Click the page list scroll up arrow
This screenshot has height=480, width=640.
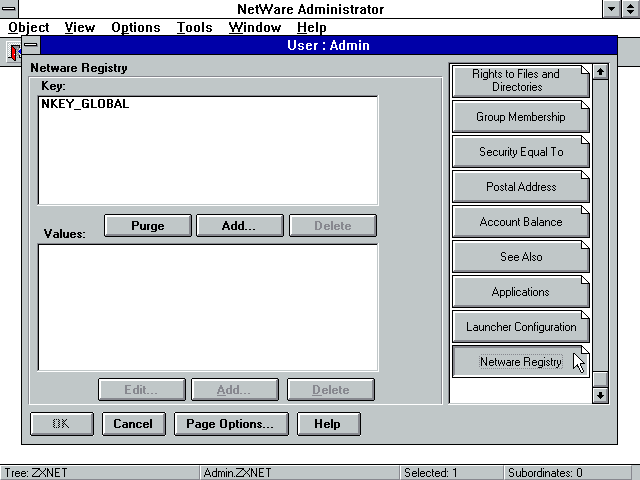coord(600,72)
